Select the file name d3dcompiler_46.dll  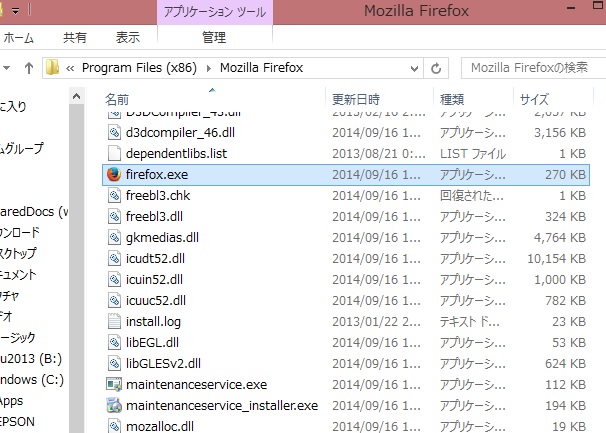point(180,133)
